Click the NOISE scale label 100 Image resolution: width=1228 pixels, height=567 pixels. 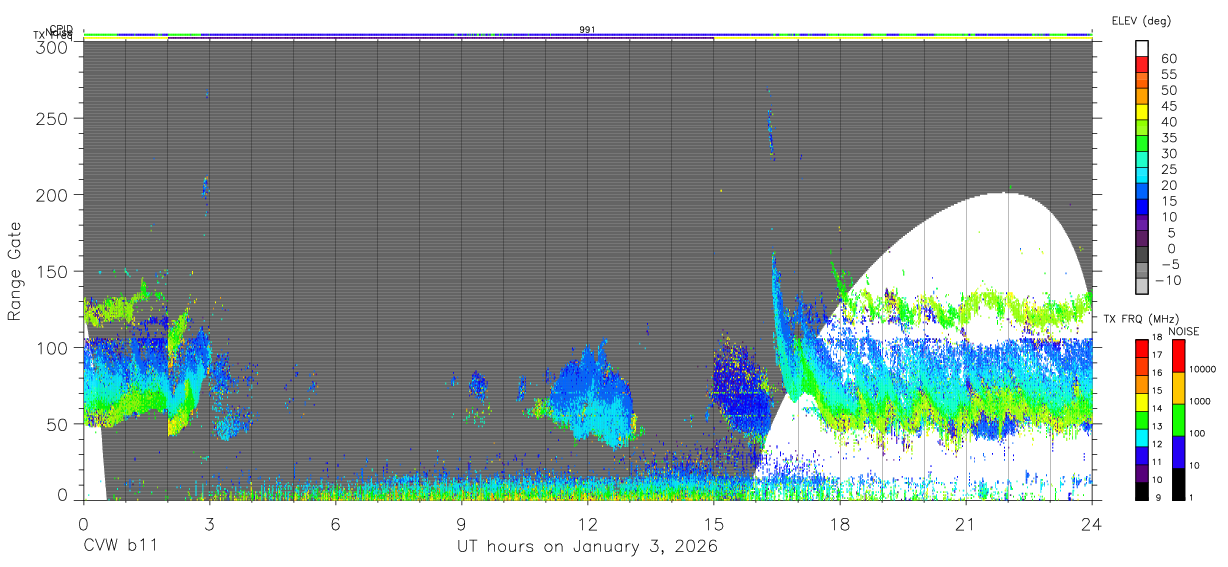pos(1198,433)
